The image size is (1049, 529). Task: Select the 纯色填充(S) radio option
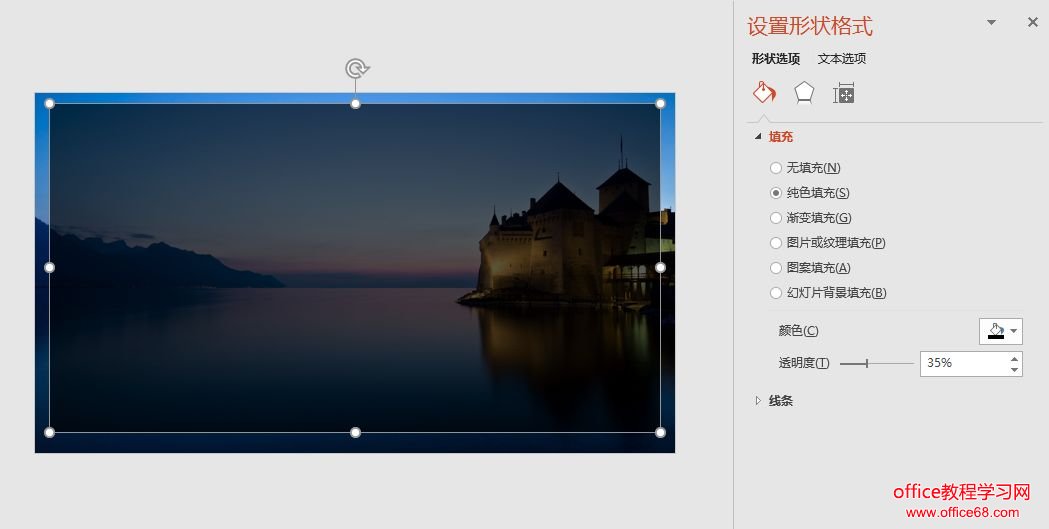click(776, 193)
